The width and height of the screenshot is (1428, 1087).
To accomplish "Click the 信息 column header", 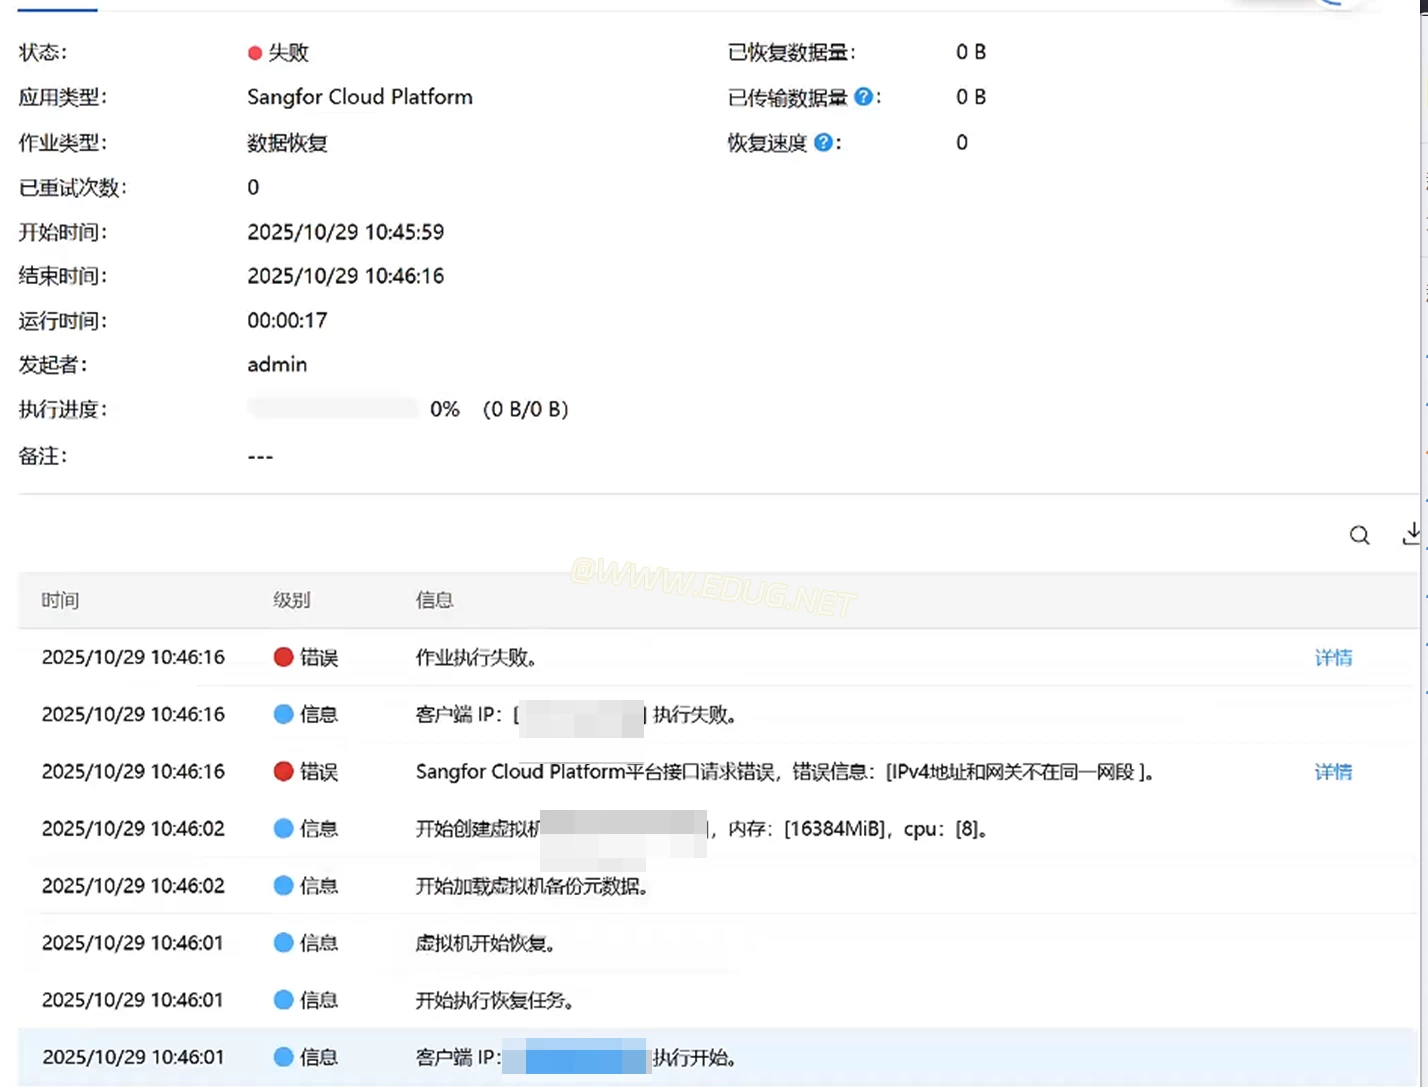I will (435, 600).
